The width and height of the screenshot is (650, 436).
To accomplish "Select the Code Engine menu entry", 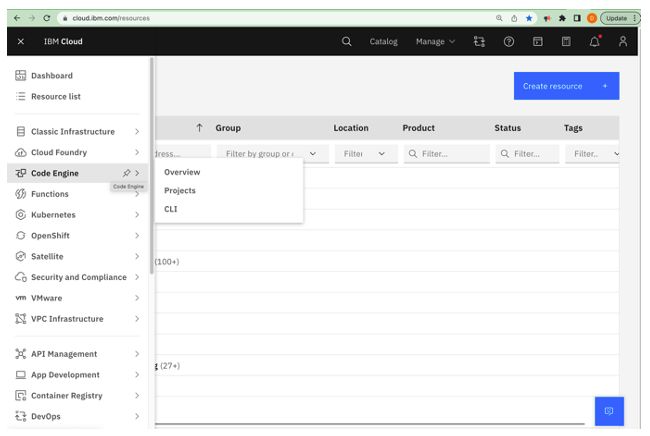I will pyautogui.click(x=55, y=173).
